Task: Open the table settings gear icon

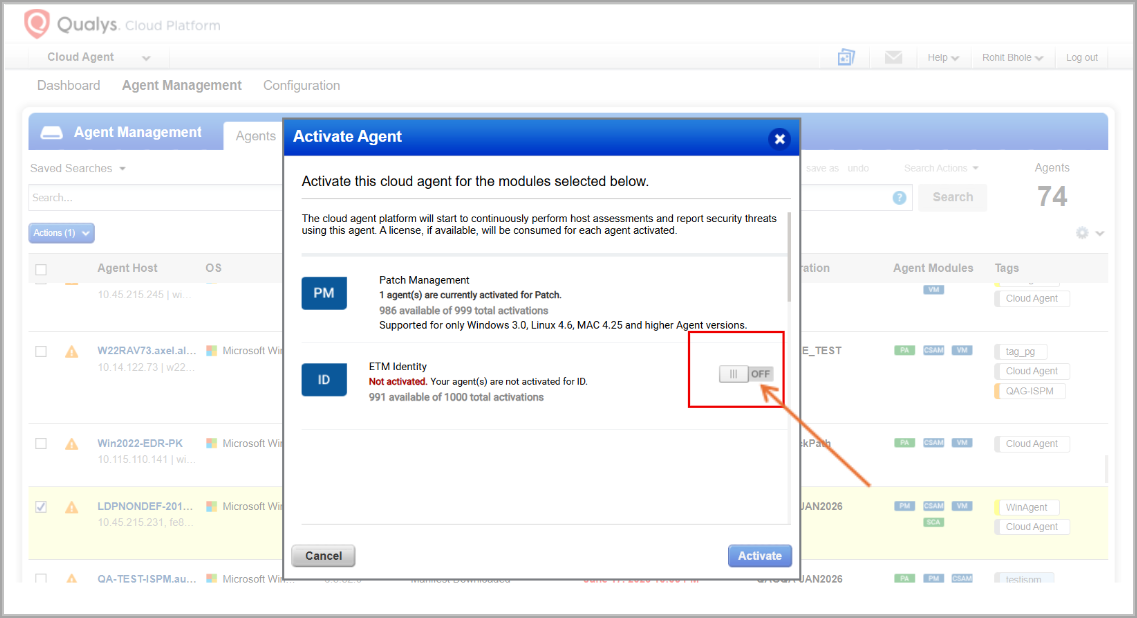Action: pyautogui.click(x=1082, y=233)
